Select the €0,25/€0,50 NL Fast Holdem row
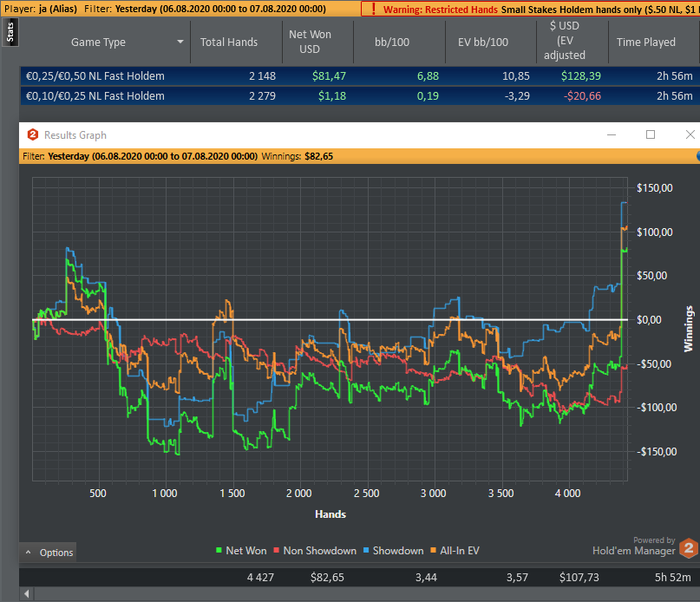Image resolution: width=700 pixels, height=602 pixels. 360,76
